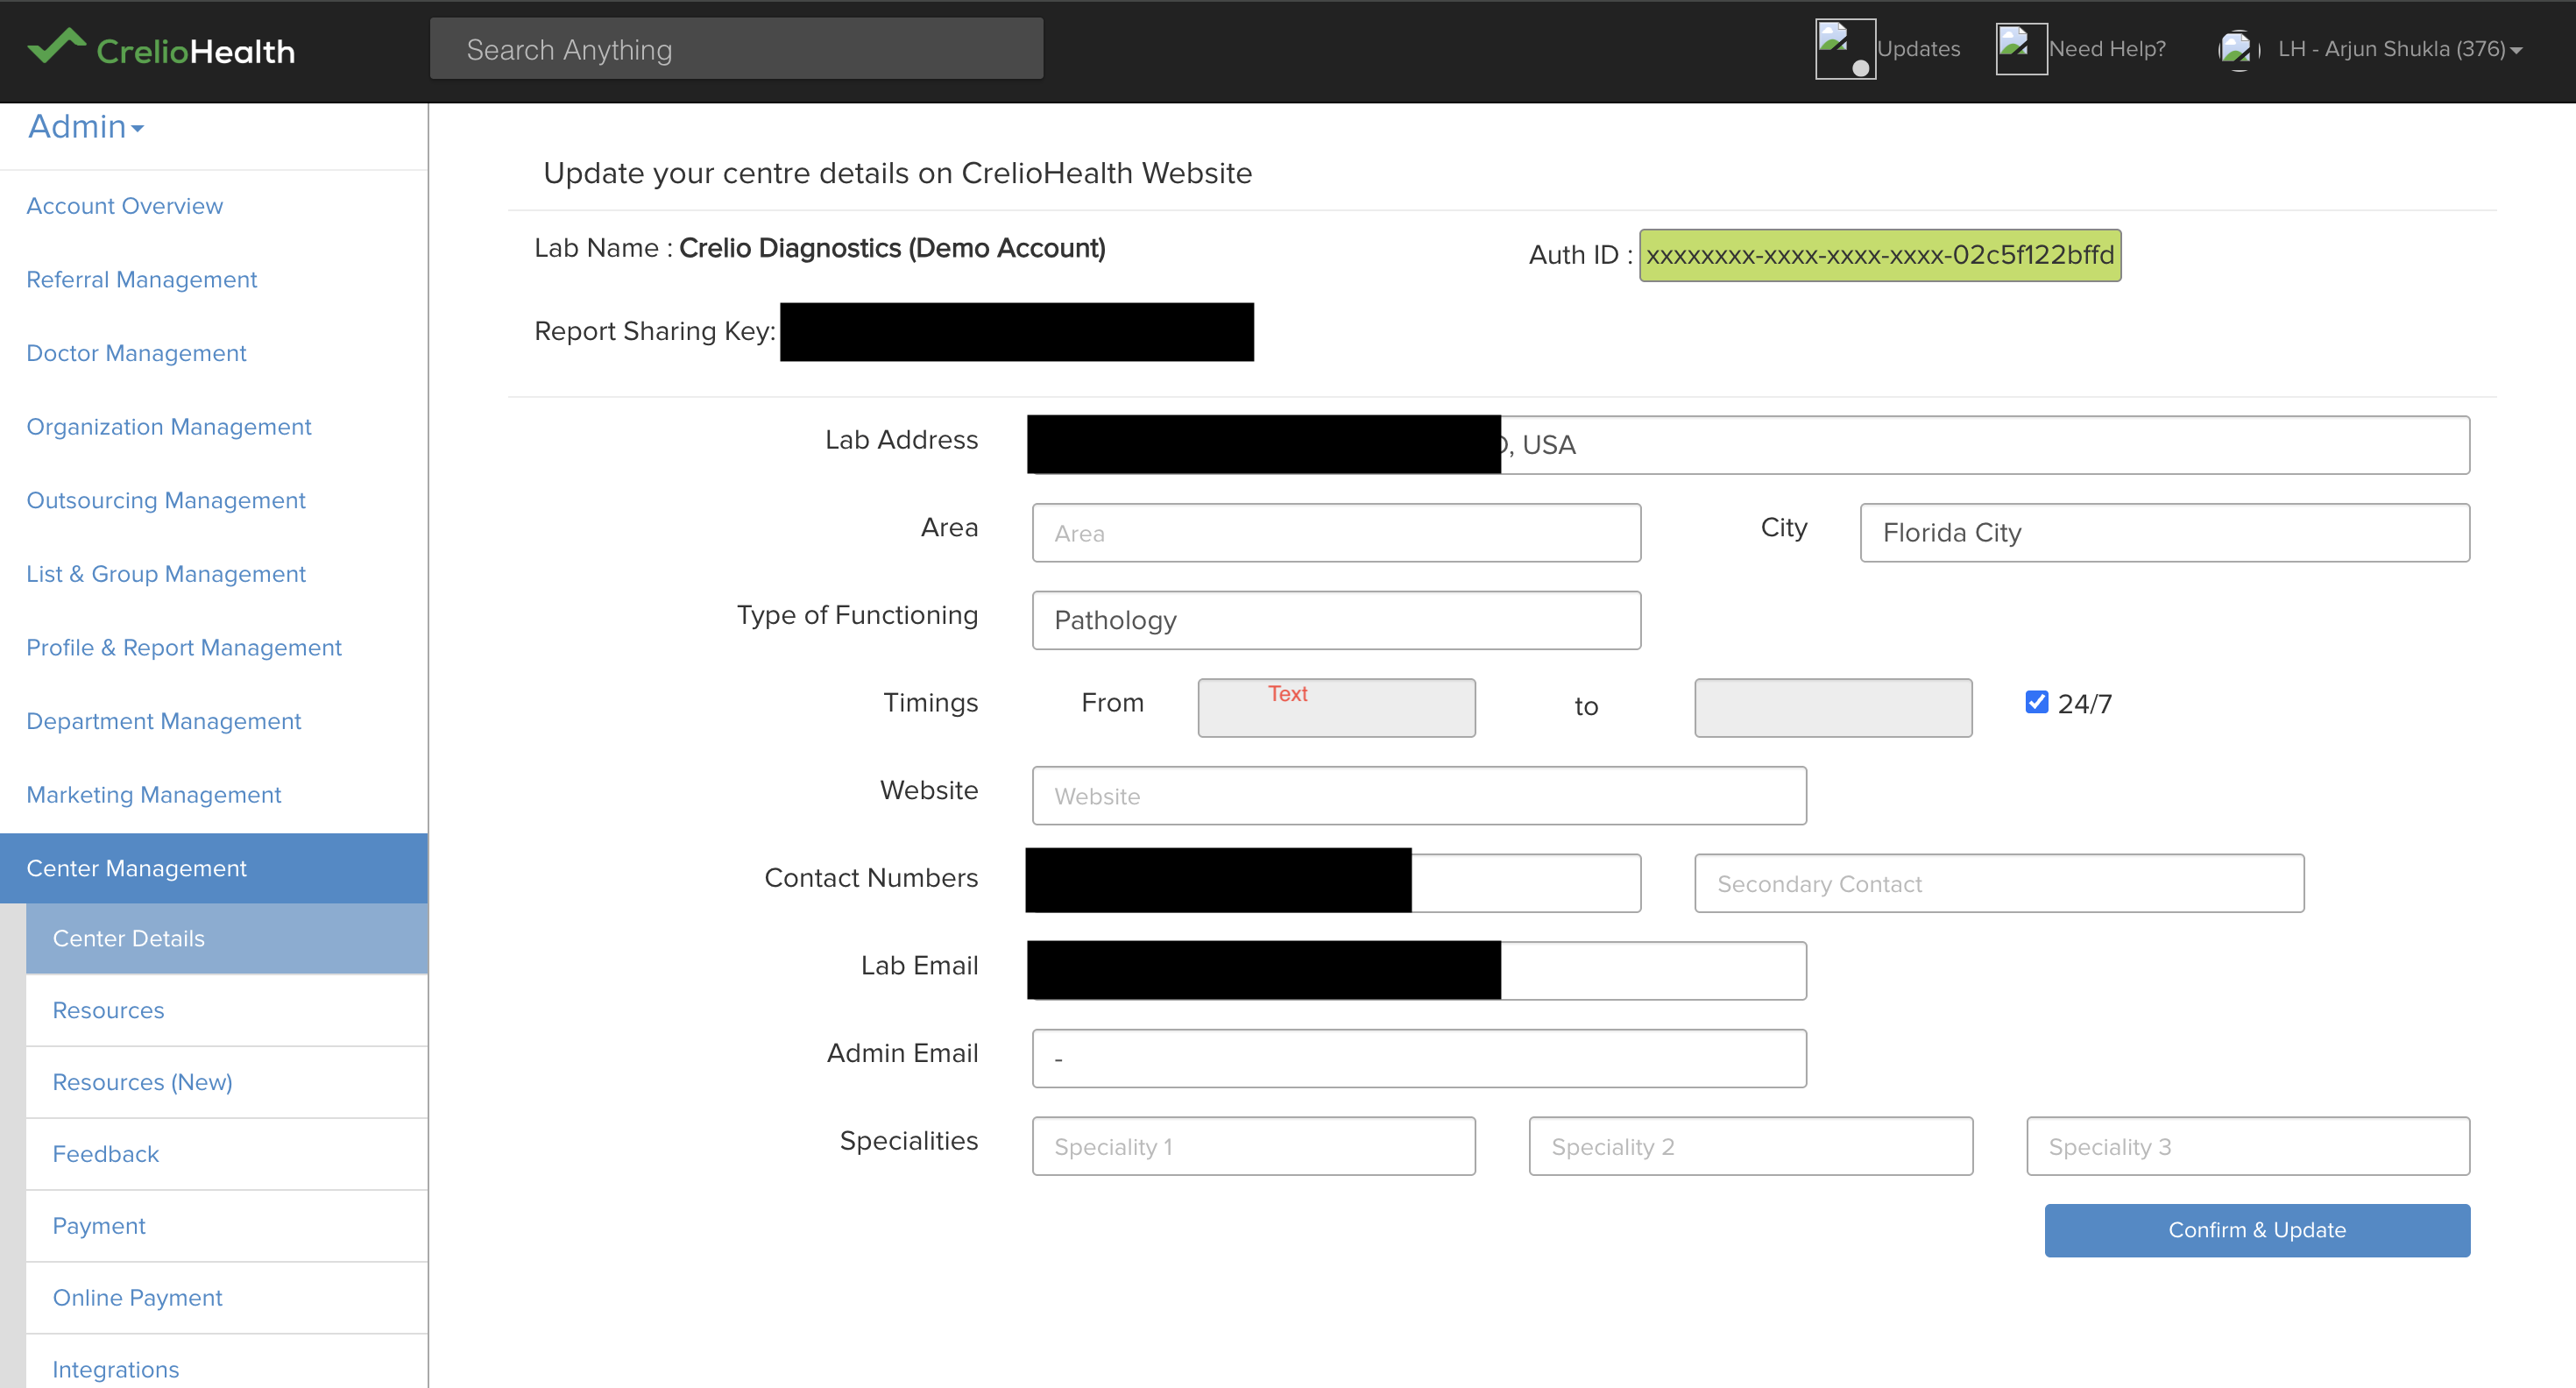Click the Need Help? link
Screen dimensions: 2576x1388
pos(2107,49)
